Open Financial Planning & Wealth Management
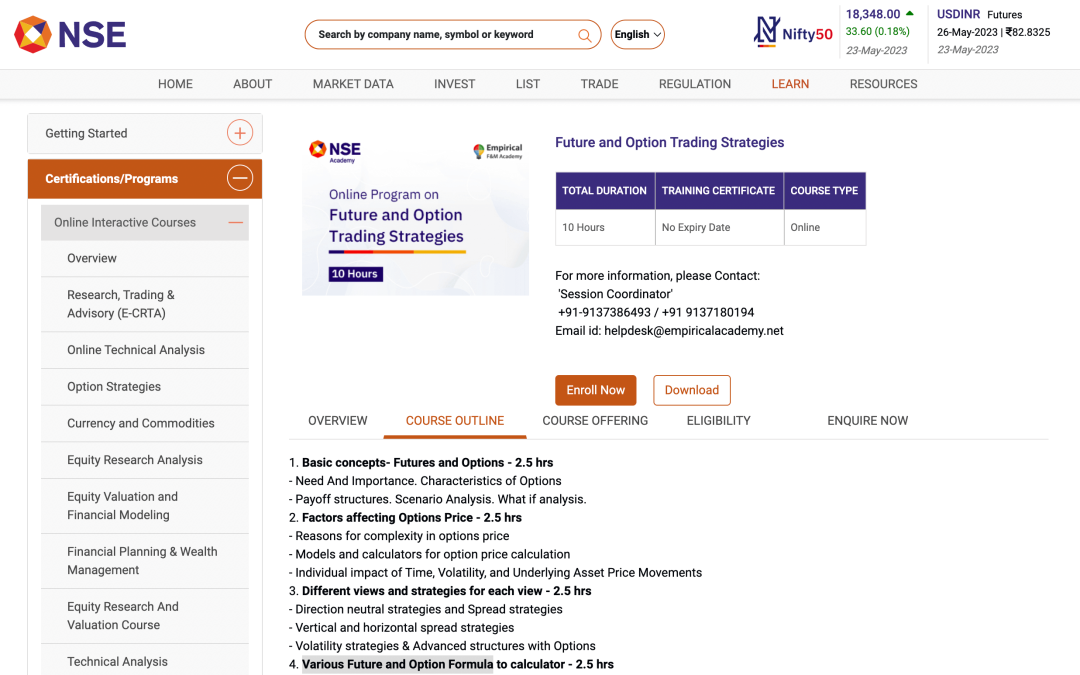Image resolution: width=1080 pixels, height=675 pixels. (x=145, y=561)
